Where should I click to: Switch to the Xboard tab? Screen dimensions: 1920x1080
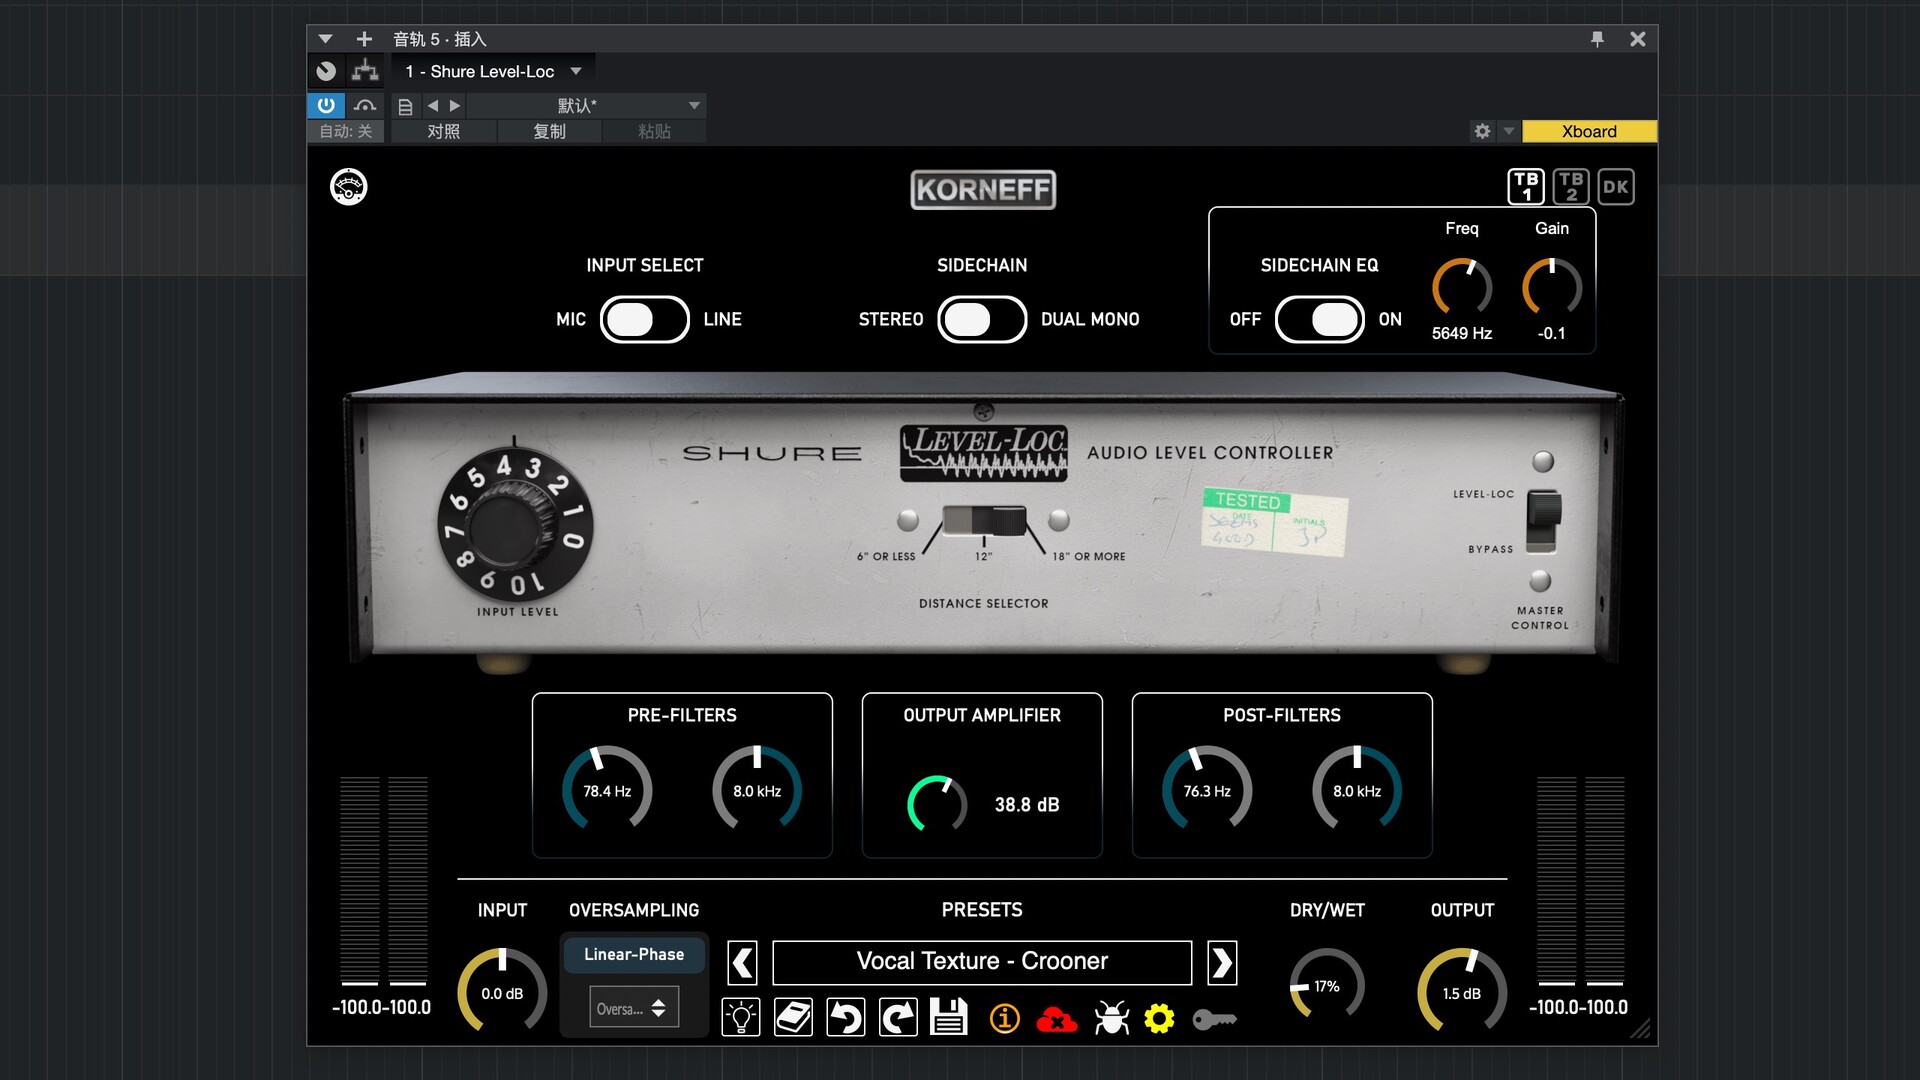[1589, 131]
